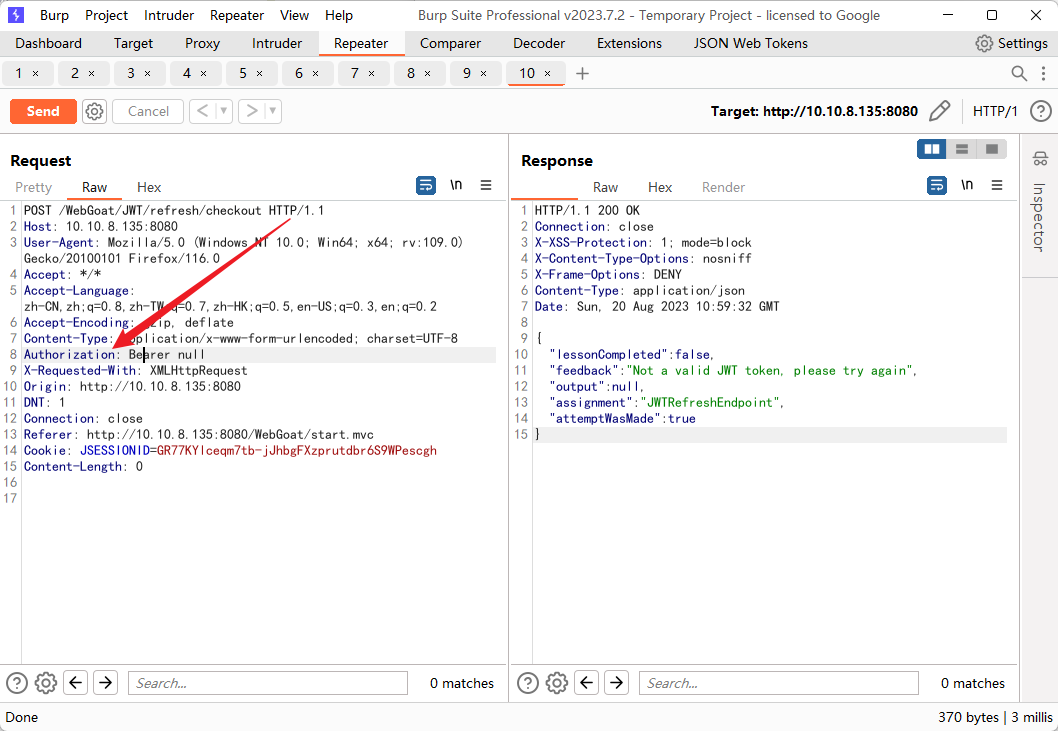Open the View menu
Image resolution: width=1058 pixels, height=731 pixels.
click(x=294, y=15)
